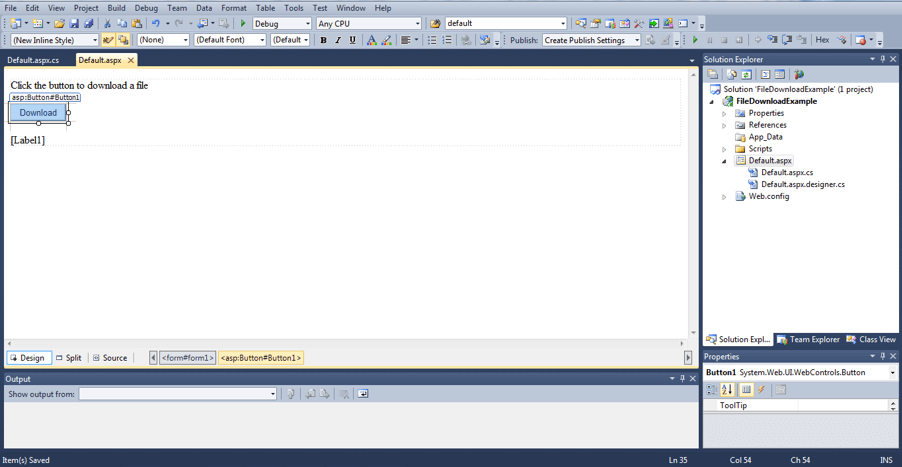
Task: Switch to Default.aspx.cs tab
Action: [x=33, y=60]
